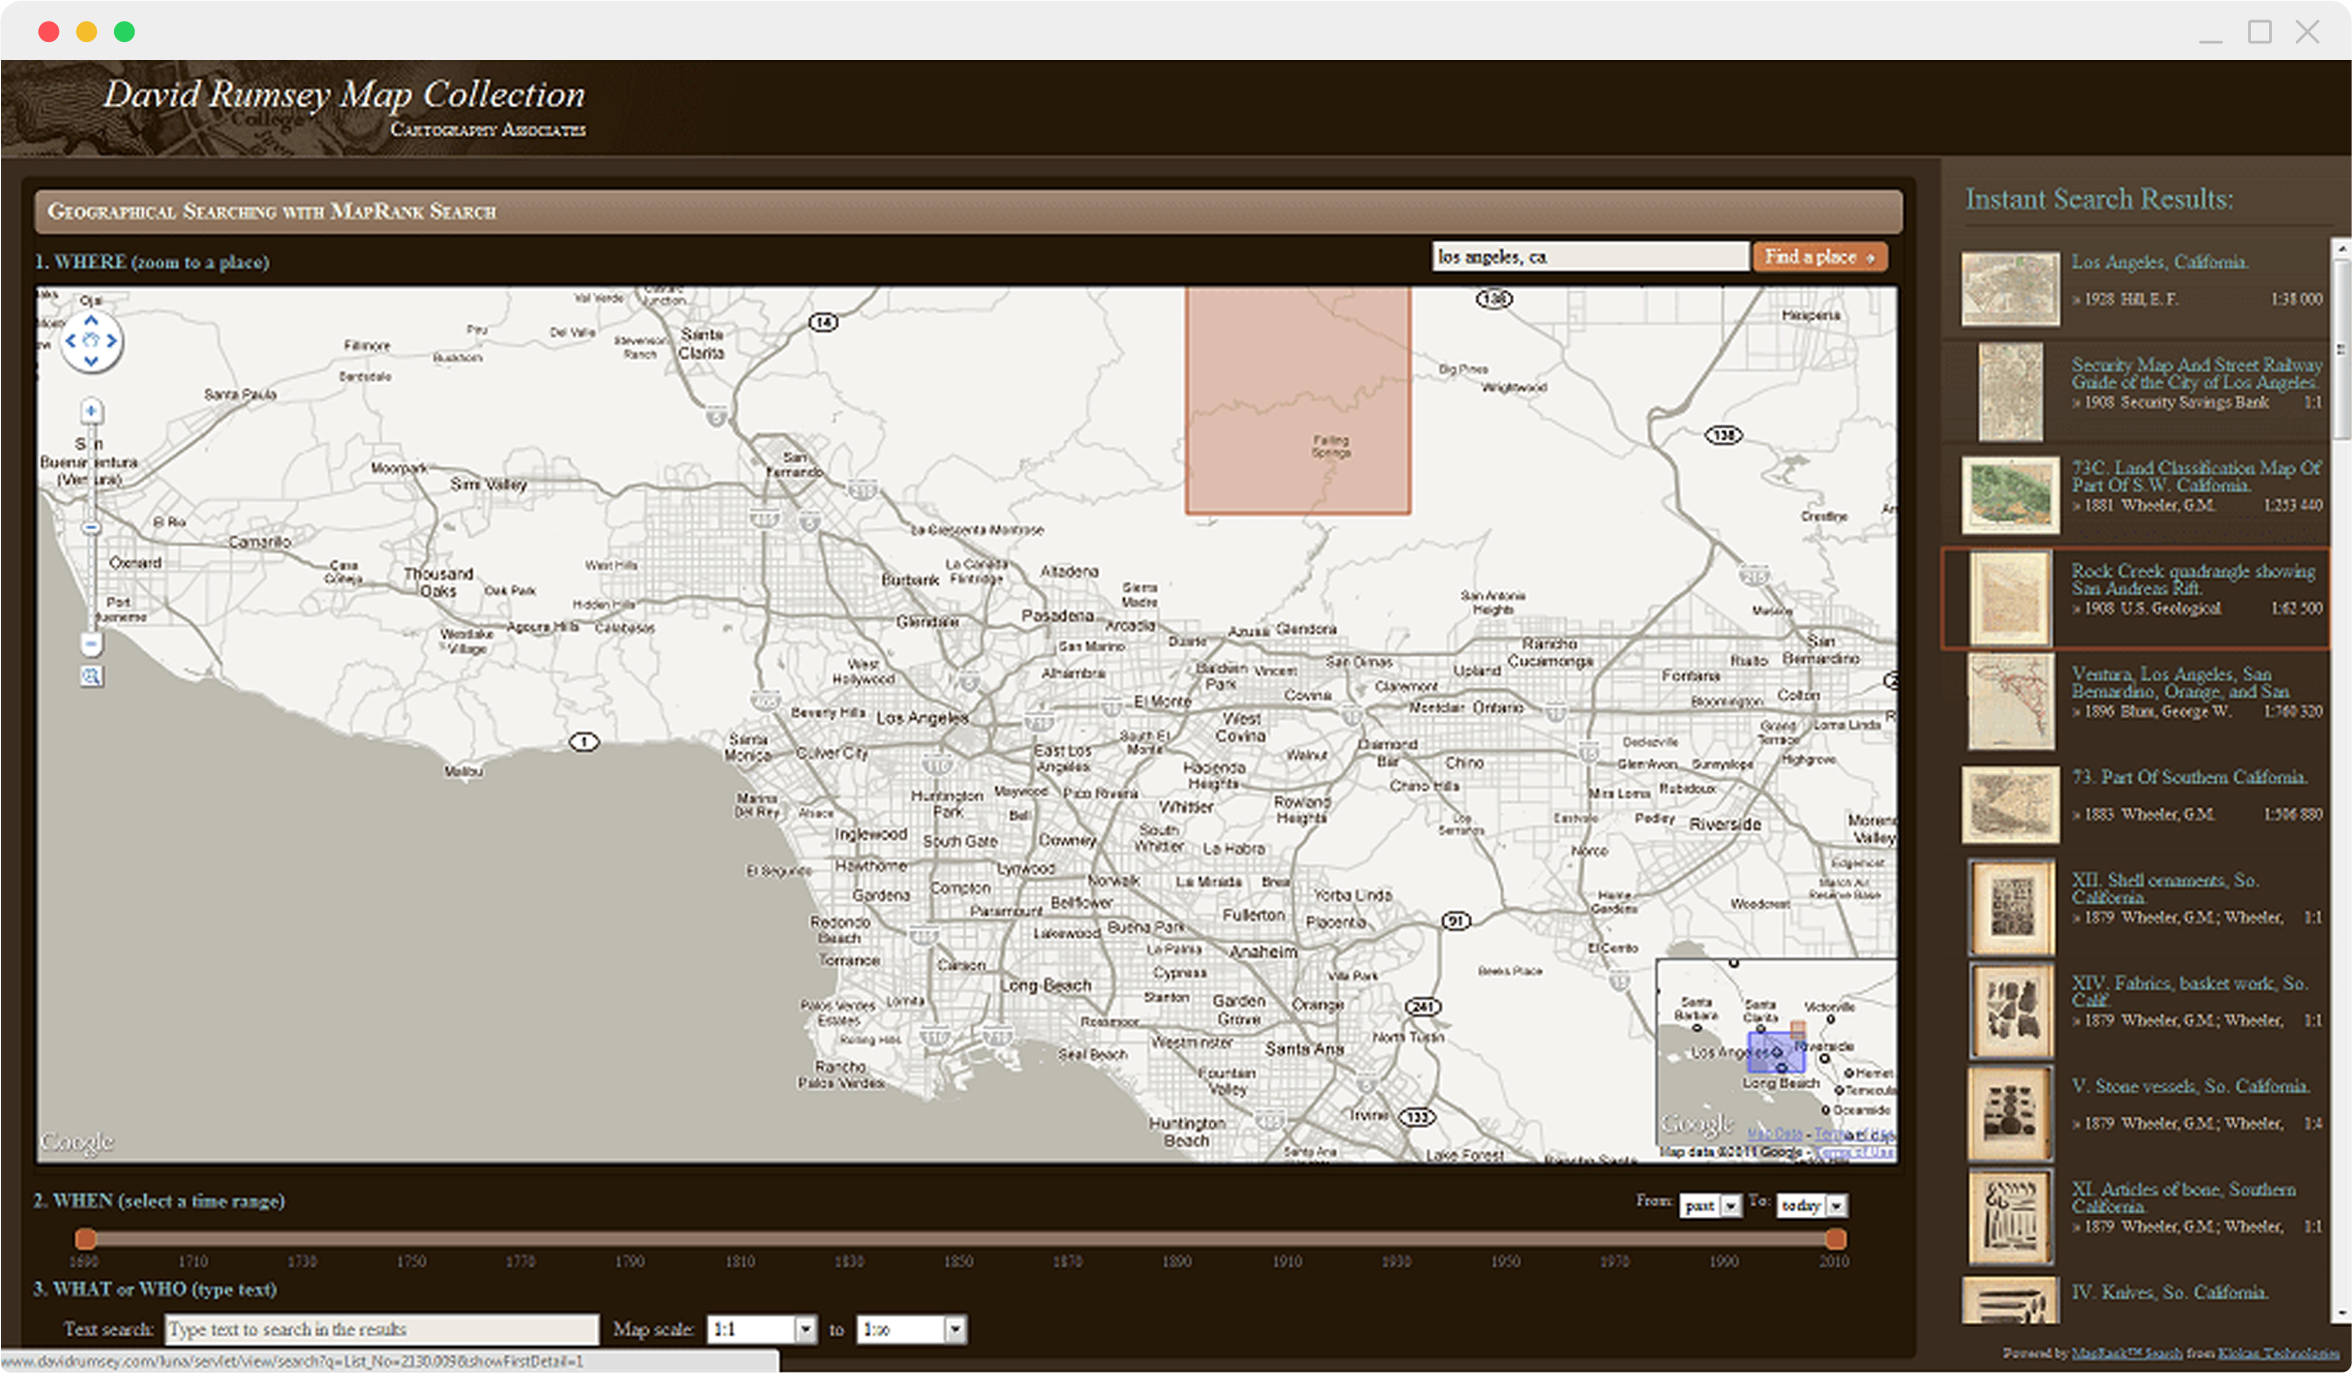Click the map zoom slider handle
The width and height of the screenshot is (2352, 1373).
click(91, 527)
